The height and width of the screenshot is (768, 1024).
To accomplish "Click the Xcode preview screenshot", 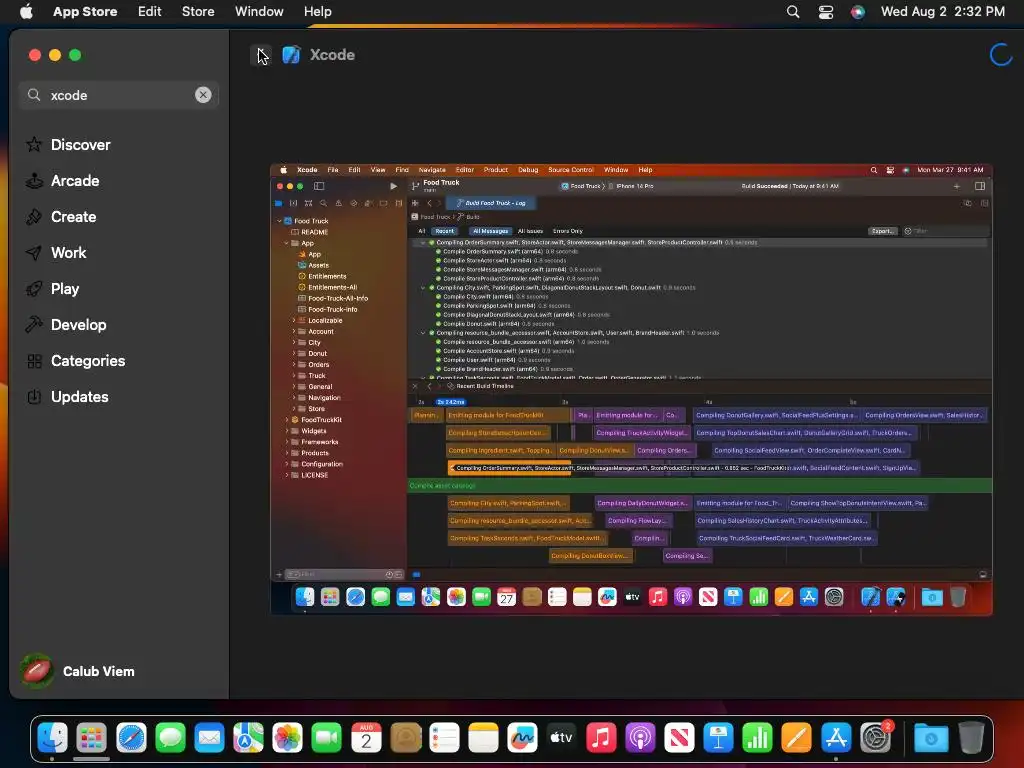I will point(632,389).
